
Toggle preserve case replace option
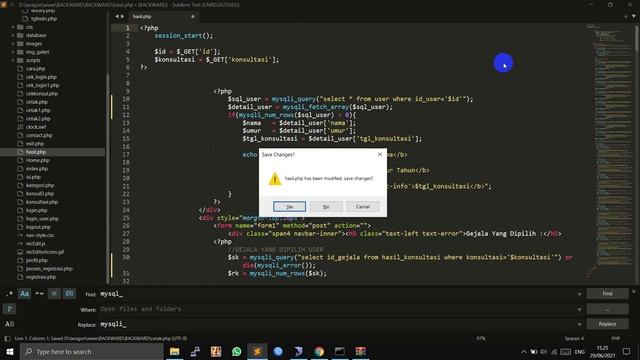9,324
